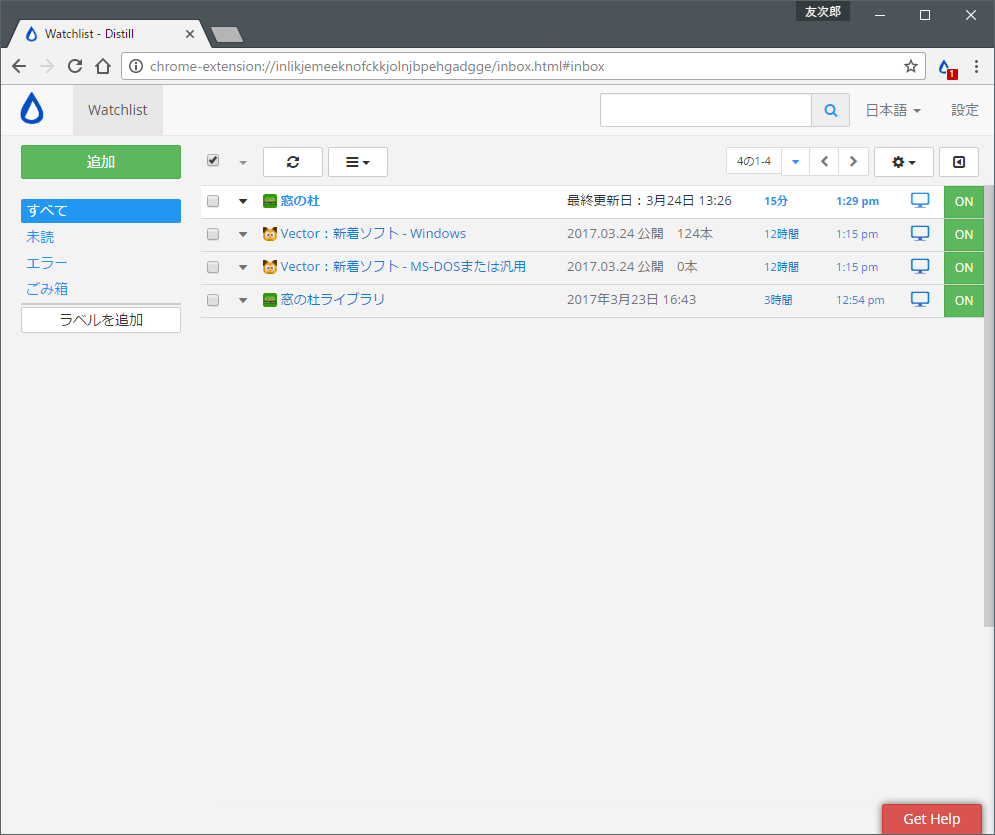The height and width of the screenshot is (835, 995).
Task: Click the cat favicon of Vector MS-DOS row
Action: 270,267
